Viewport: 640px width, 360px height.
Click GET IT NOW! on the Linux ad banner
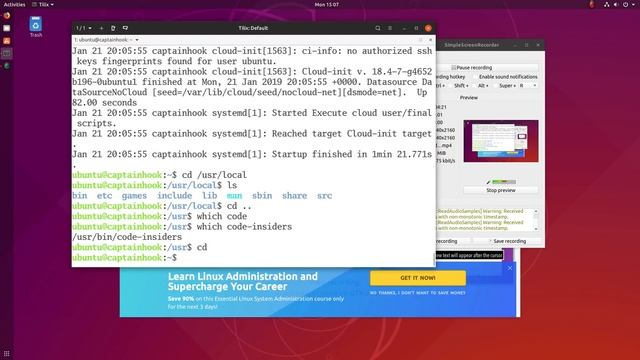[418, 278]
